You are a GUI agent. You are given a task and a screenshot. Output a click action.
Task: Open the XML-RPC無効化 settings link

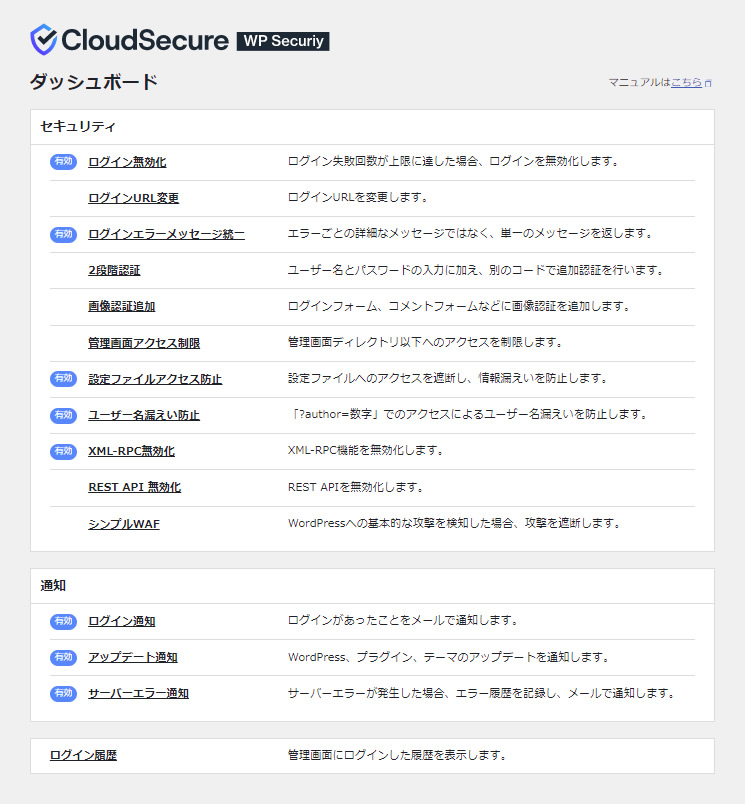coord(131,451)
